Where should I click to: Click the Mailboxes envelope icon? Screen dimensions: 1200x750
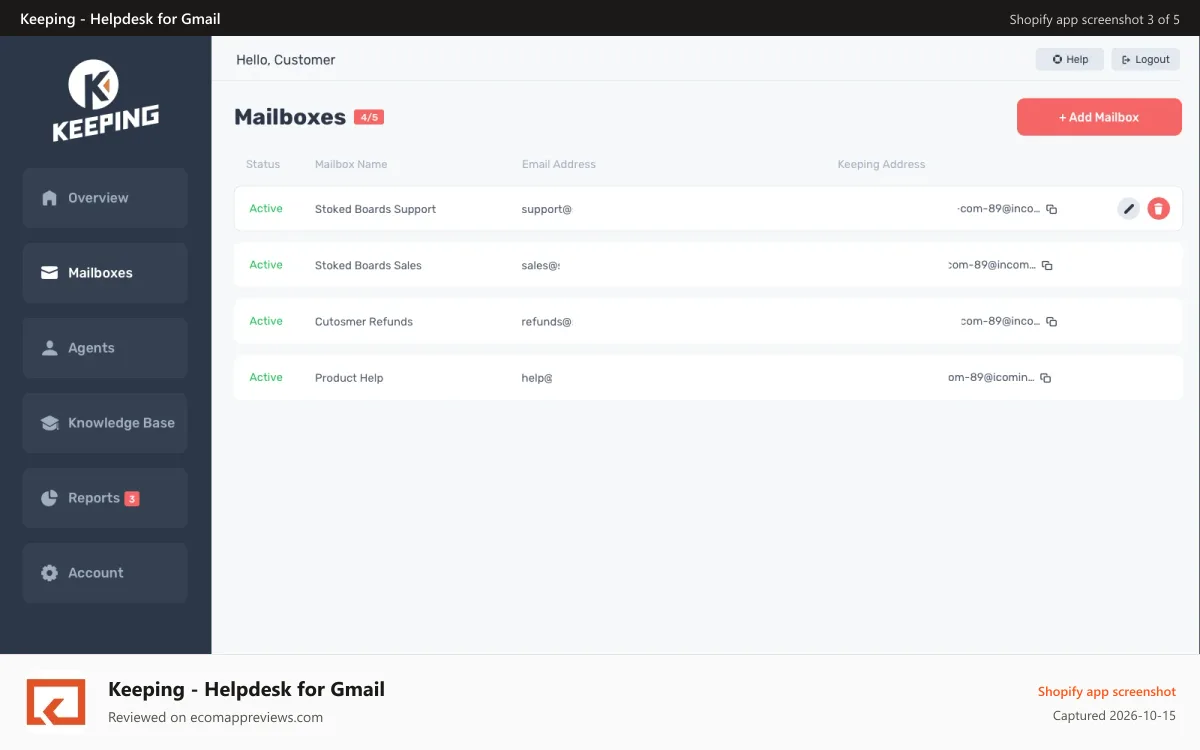(x=49, y=273)
